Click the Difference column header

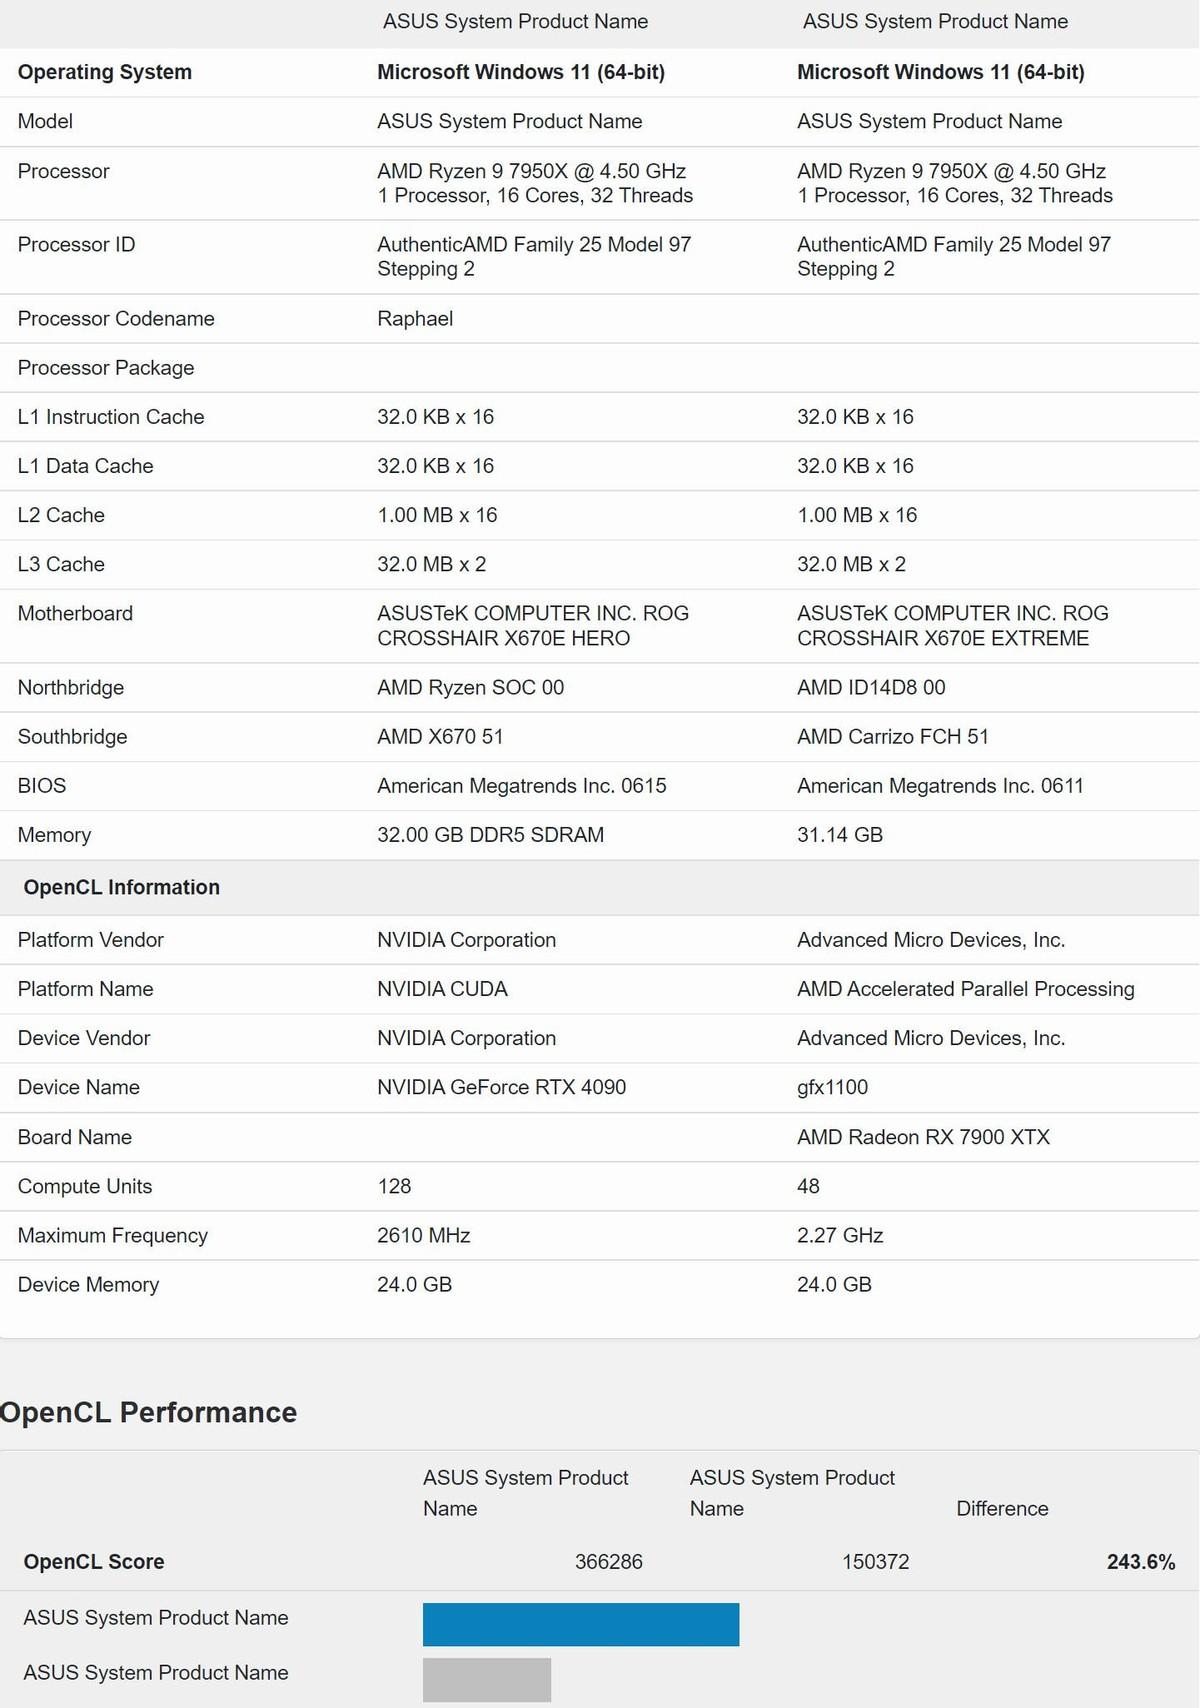click(x=1002, y=1508)
